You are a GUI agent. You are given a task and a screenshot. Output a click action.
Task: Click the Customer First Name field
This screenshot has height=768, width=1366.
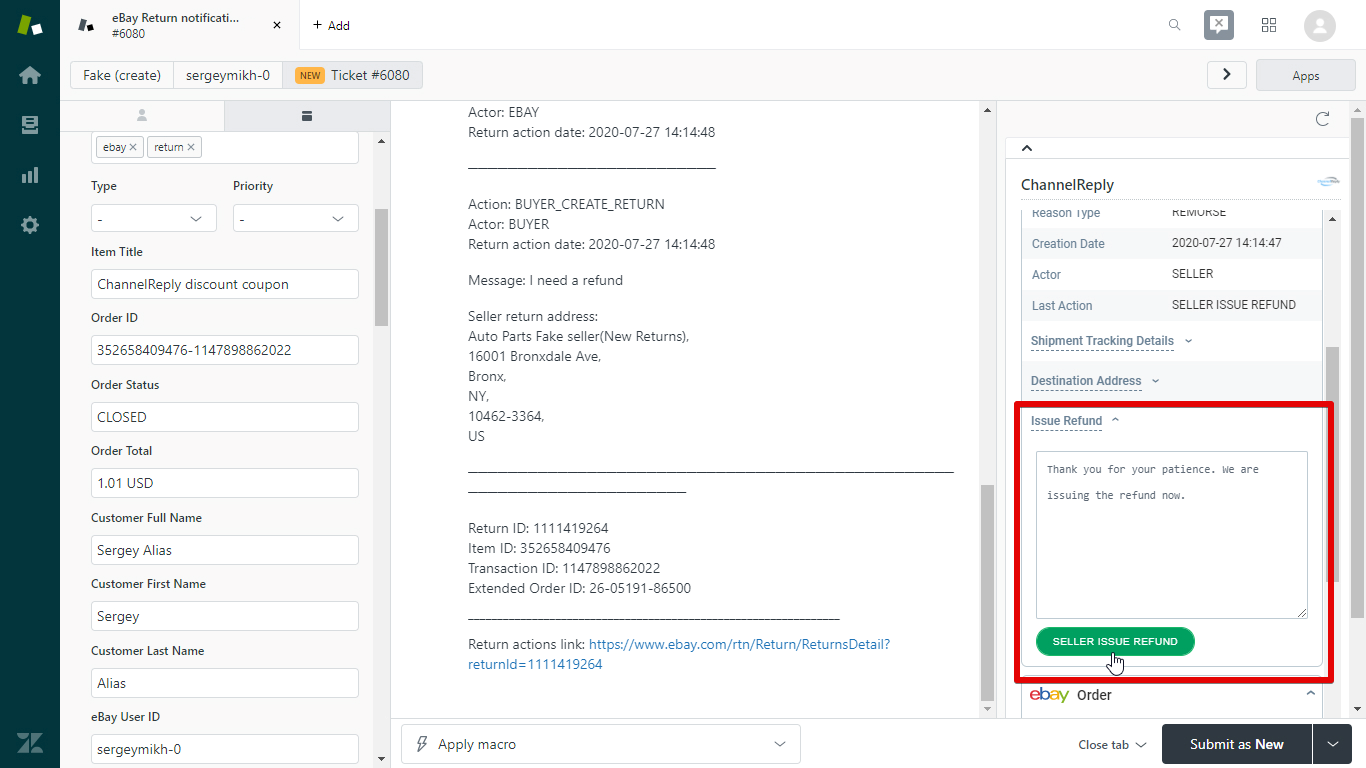pyautogui.click(x=225, y=616)
